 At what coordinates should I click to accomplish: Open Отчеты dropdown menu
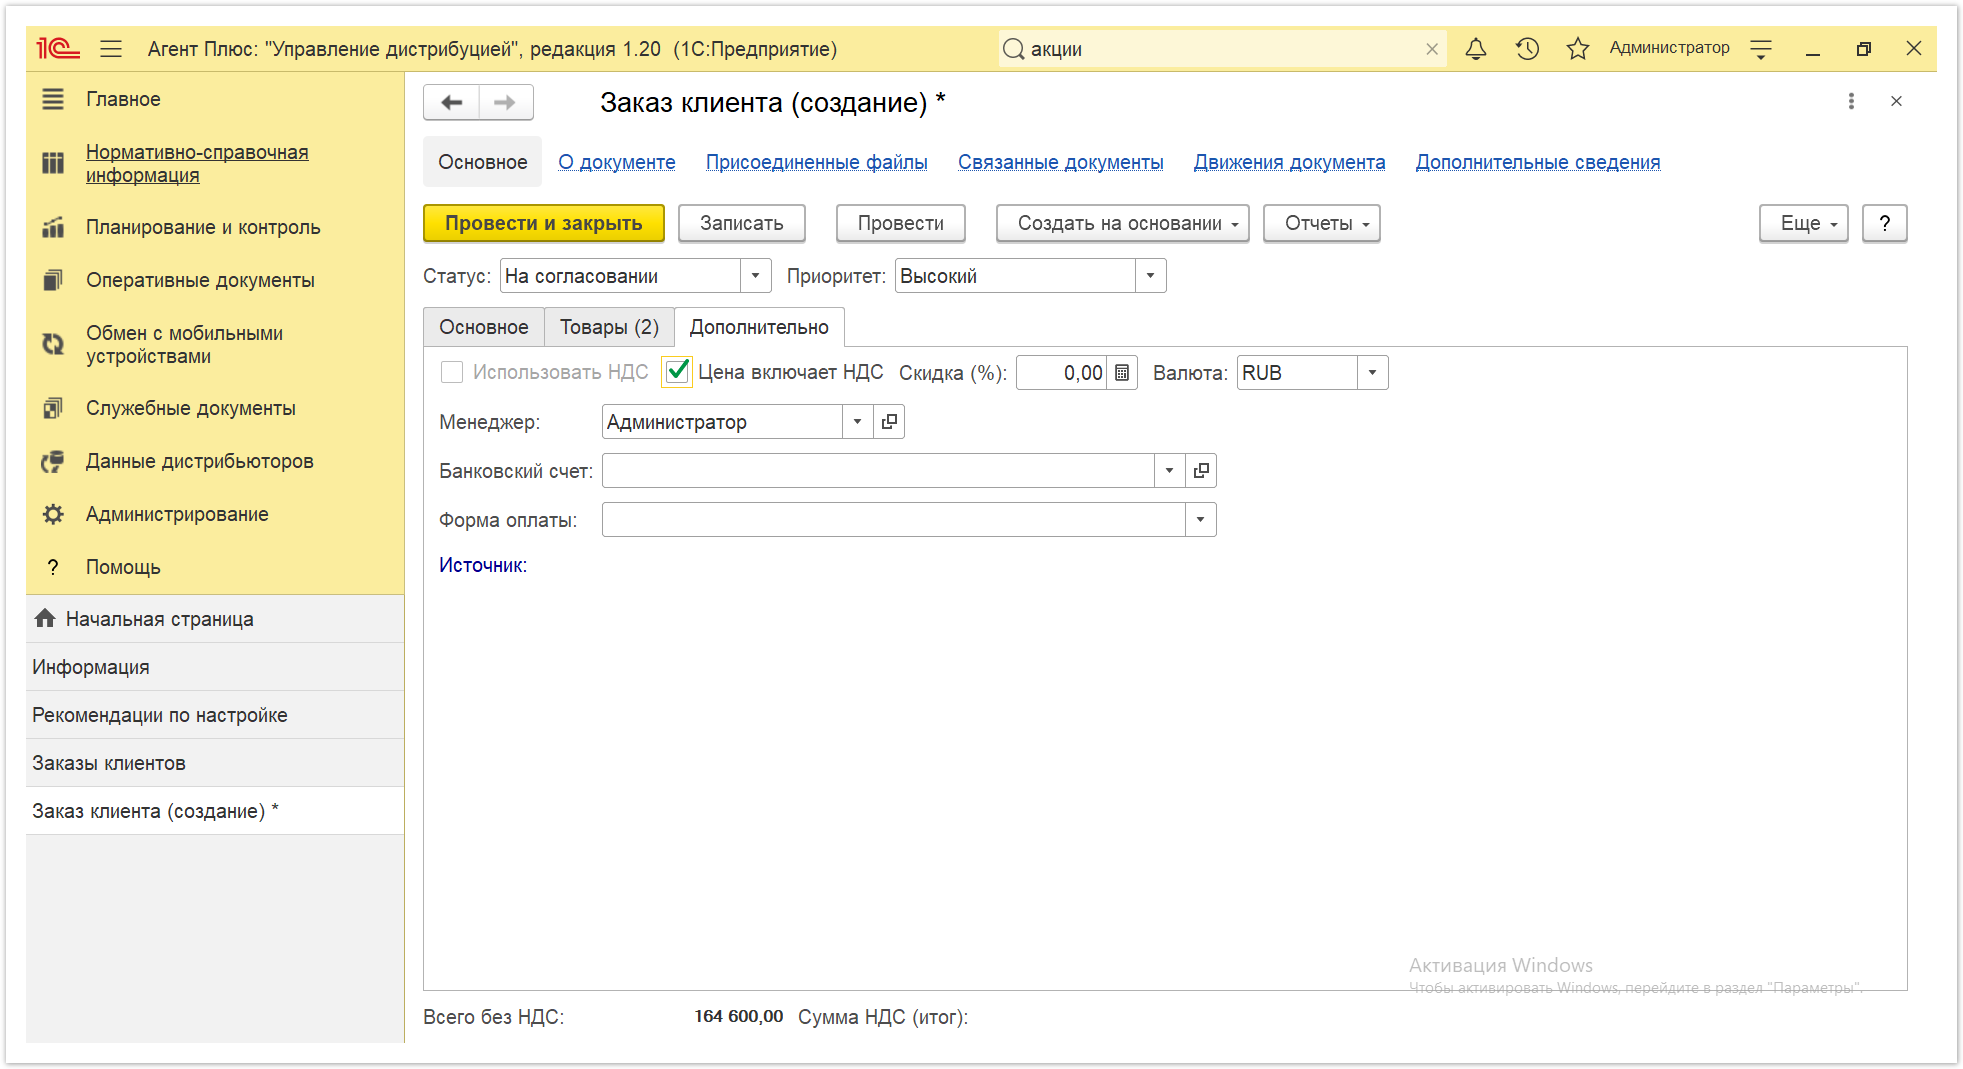1321,223
